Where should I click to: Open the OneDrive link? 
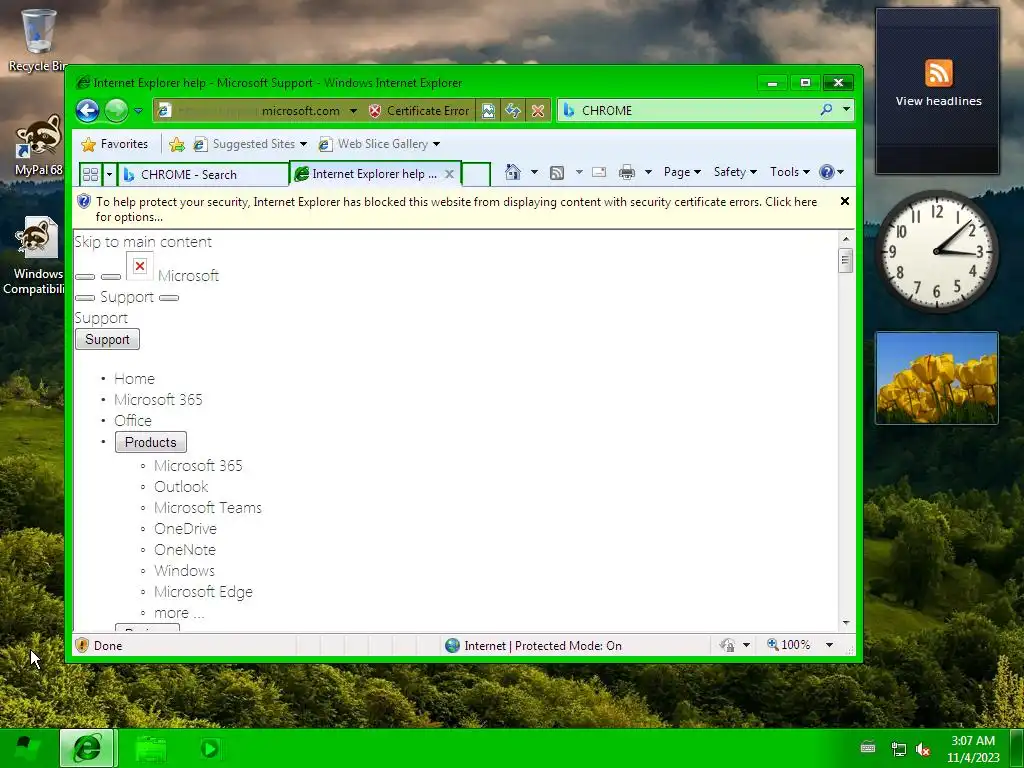185,528
